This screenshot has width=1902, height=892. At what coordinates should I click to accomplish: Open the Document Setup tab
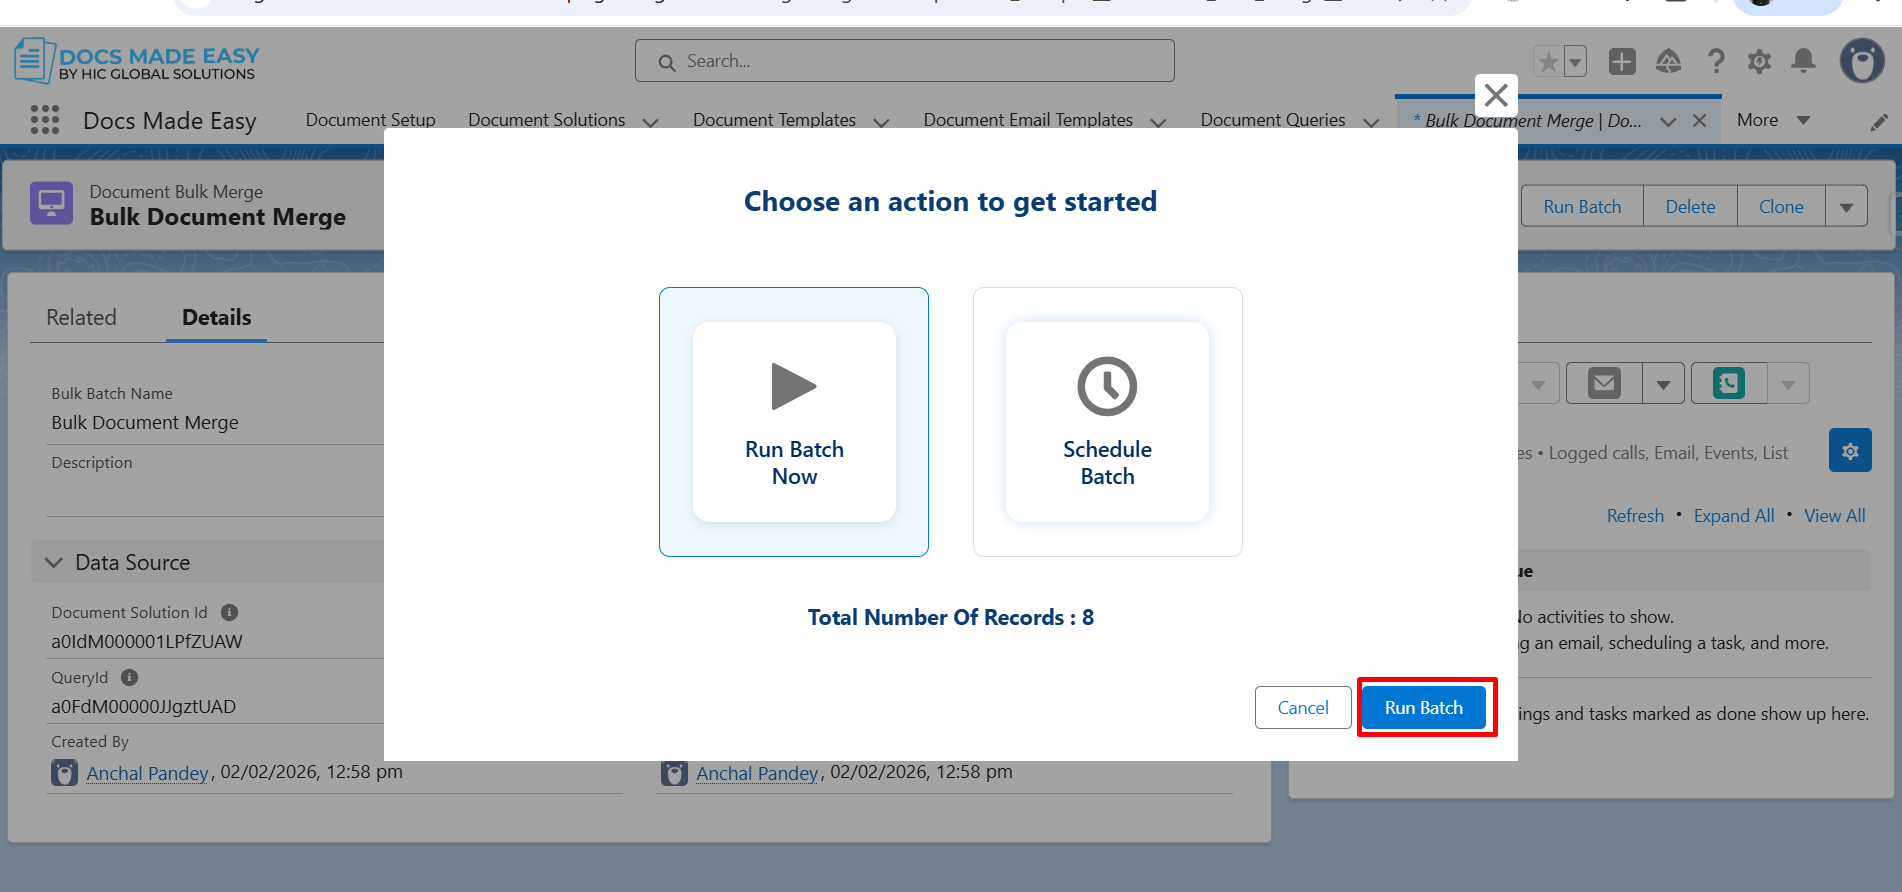370,120
